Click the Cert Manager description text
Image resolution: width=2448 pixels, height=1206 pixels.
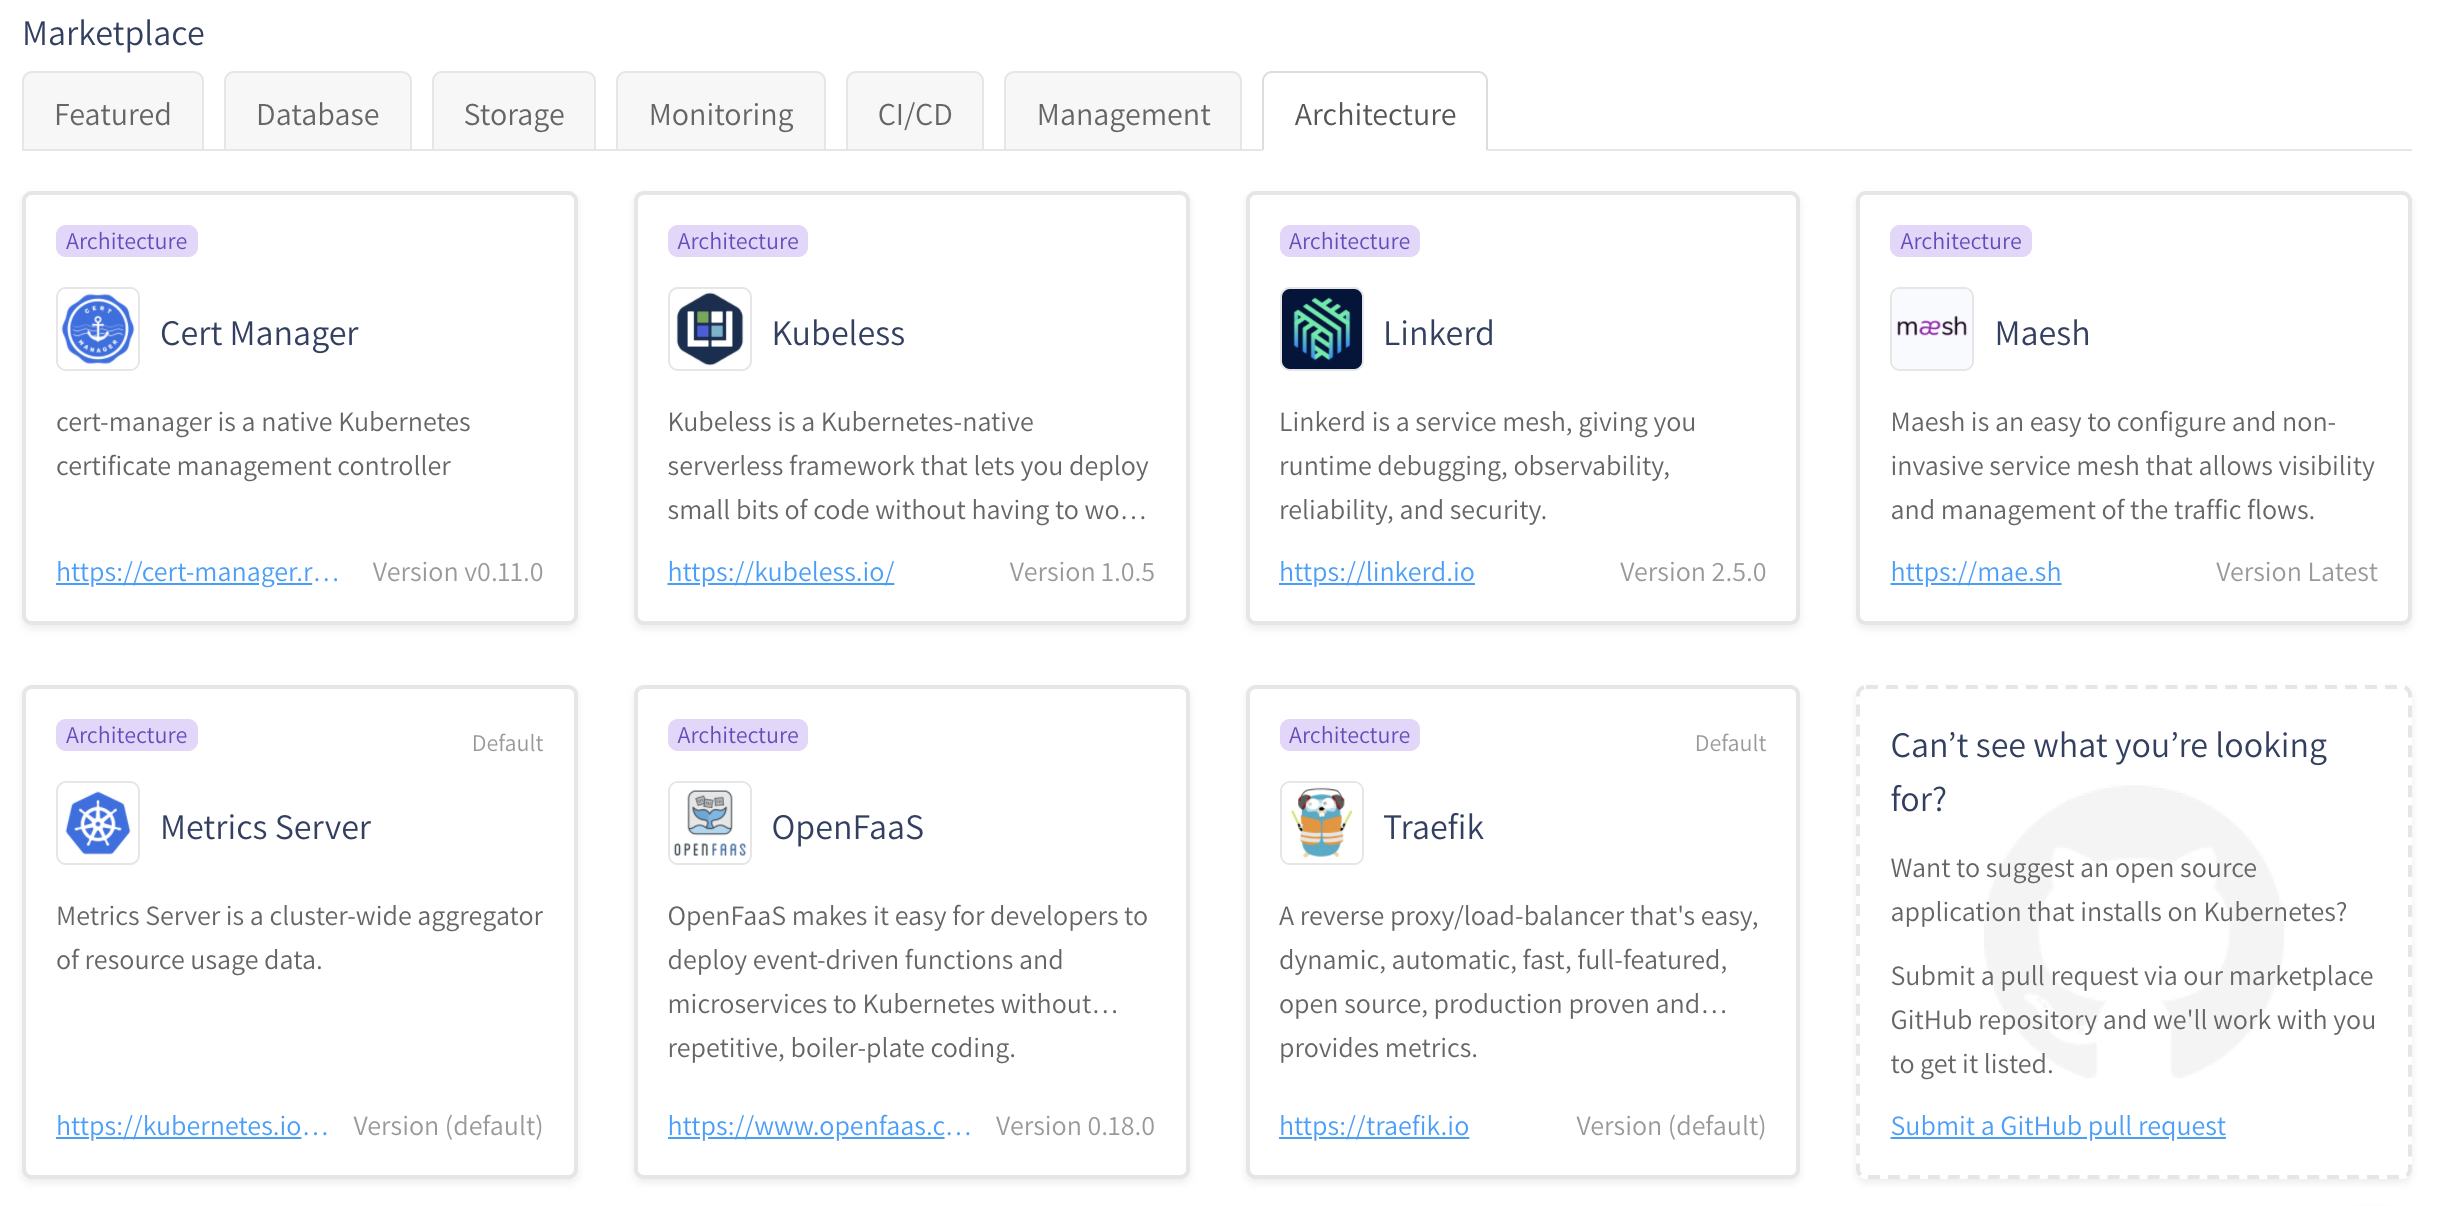263,444
